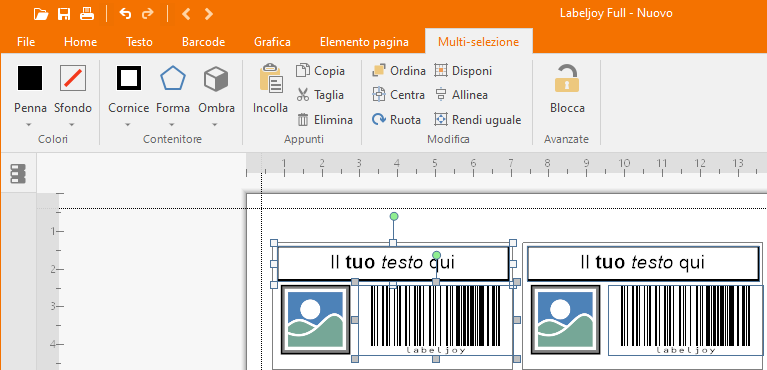Image resolution: width=767 pixels, height=370 pixels.
Task: Expand the Forma dropdown arrow
Action: click(172, 125)
